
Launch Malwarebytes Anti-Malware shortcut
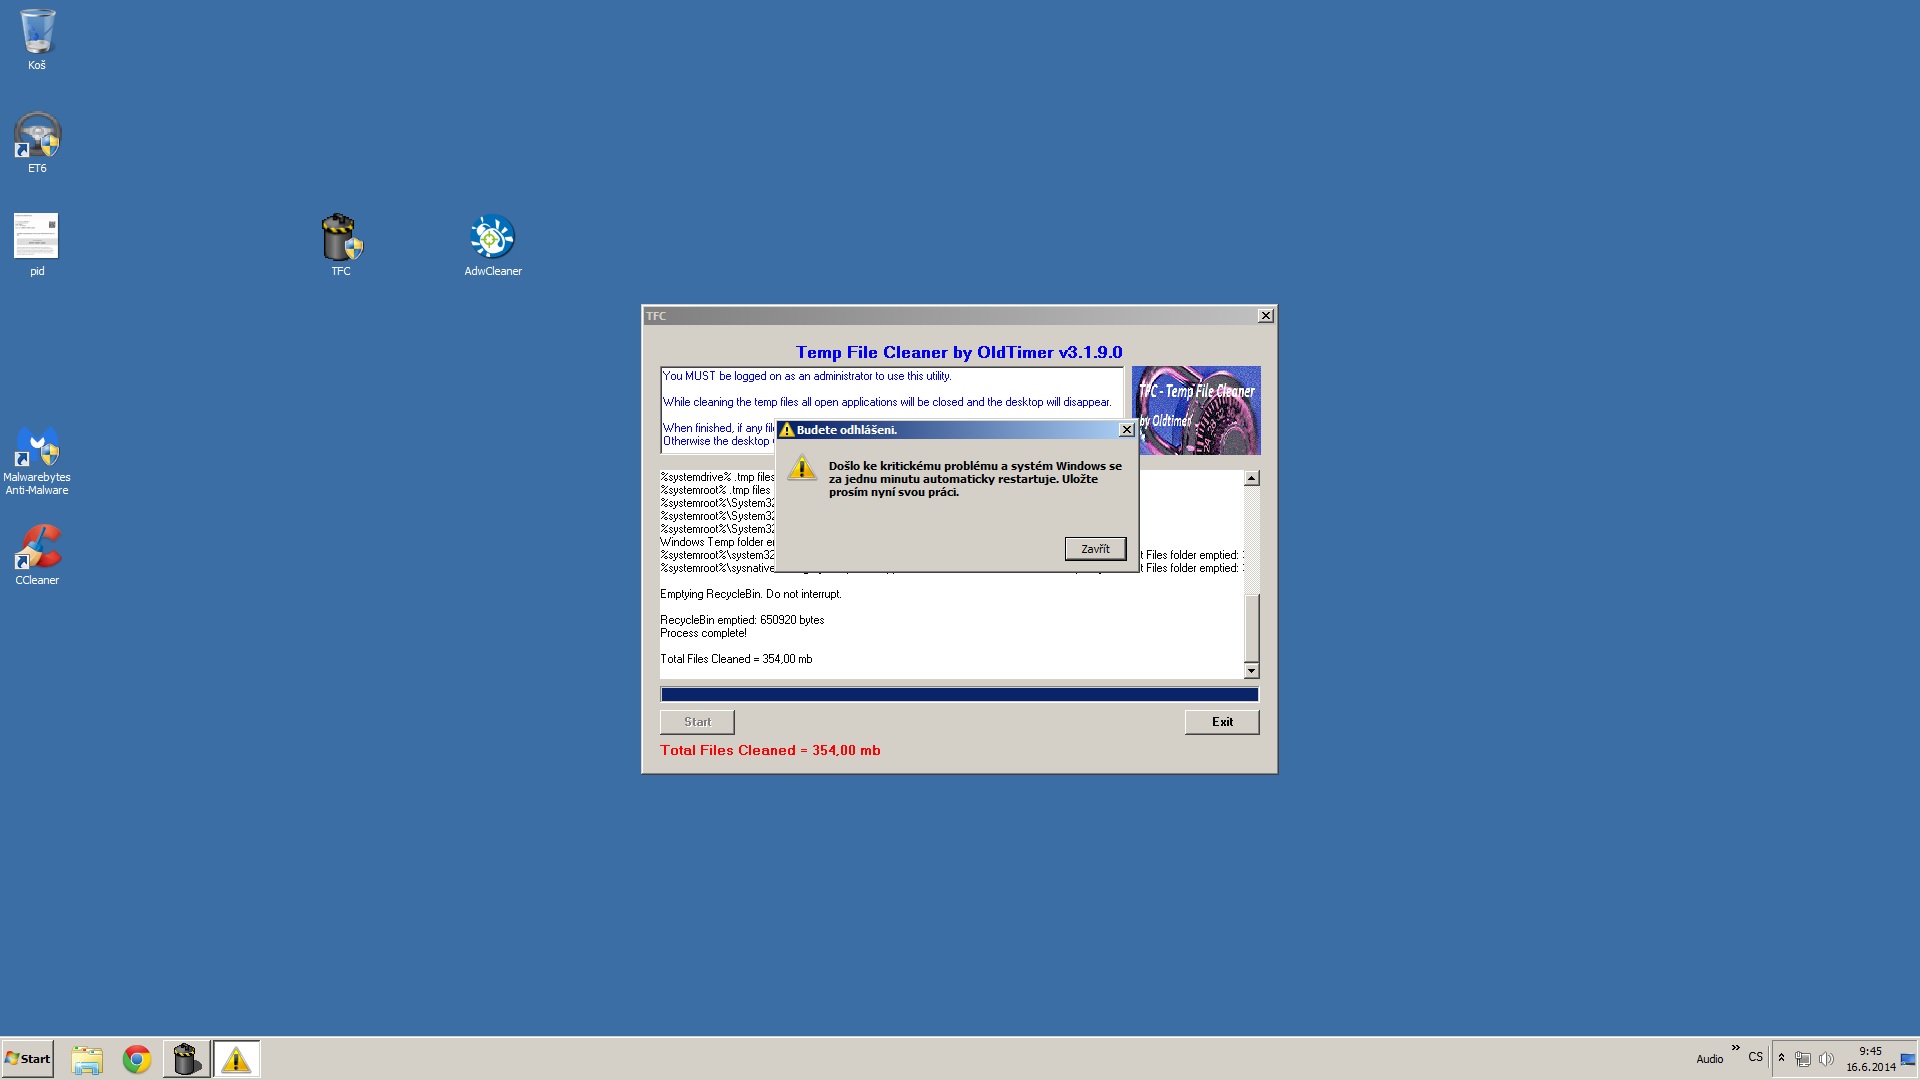coord(37,460)
